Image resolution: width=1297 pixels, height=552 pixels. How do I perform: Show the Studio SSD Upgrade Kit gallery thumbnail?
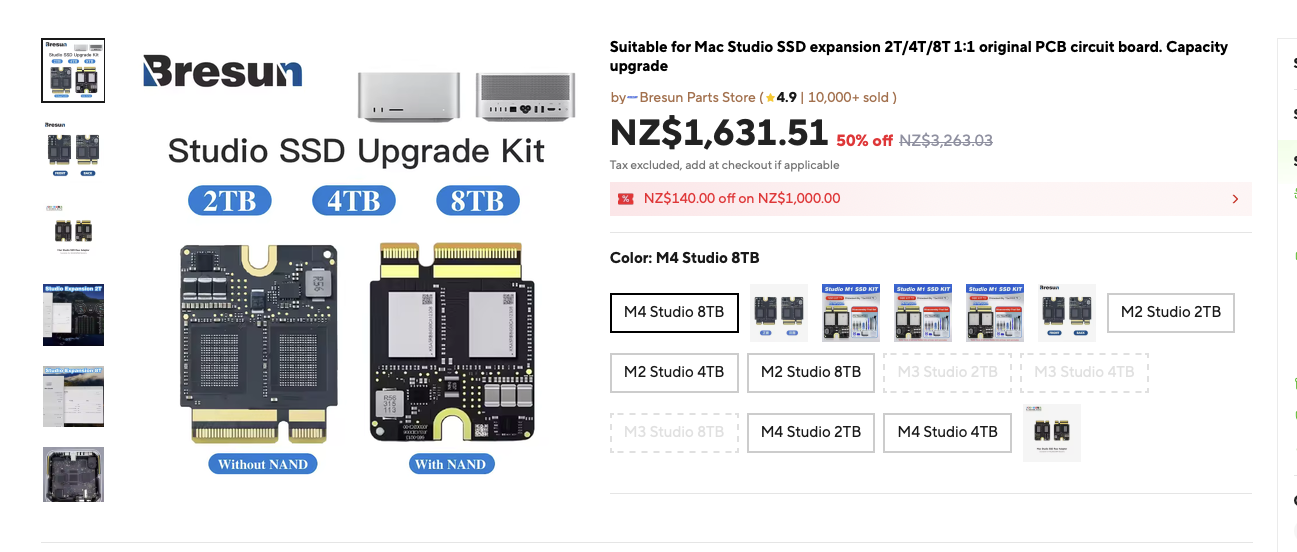73,70
